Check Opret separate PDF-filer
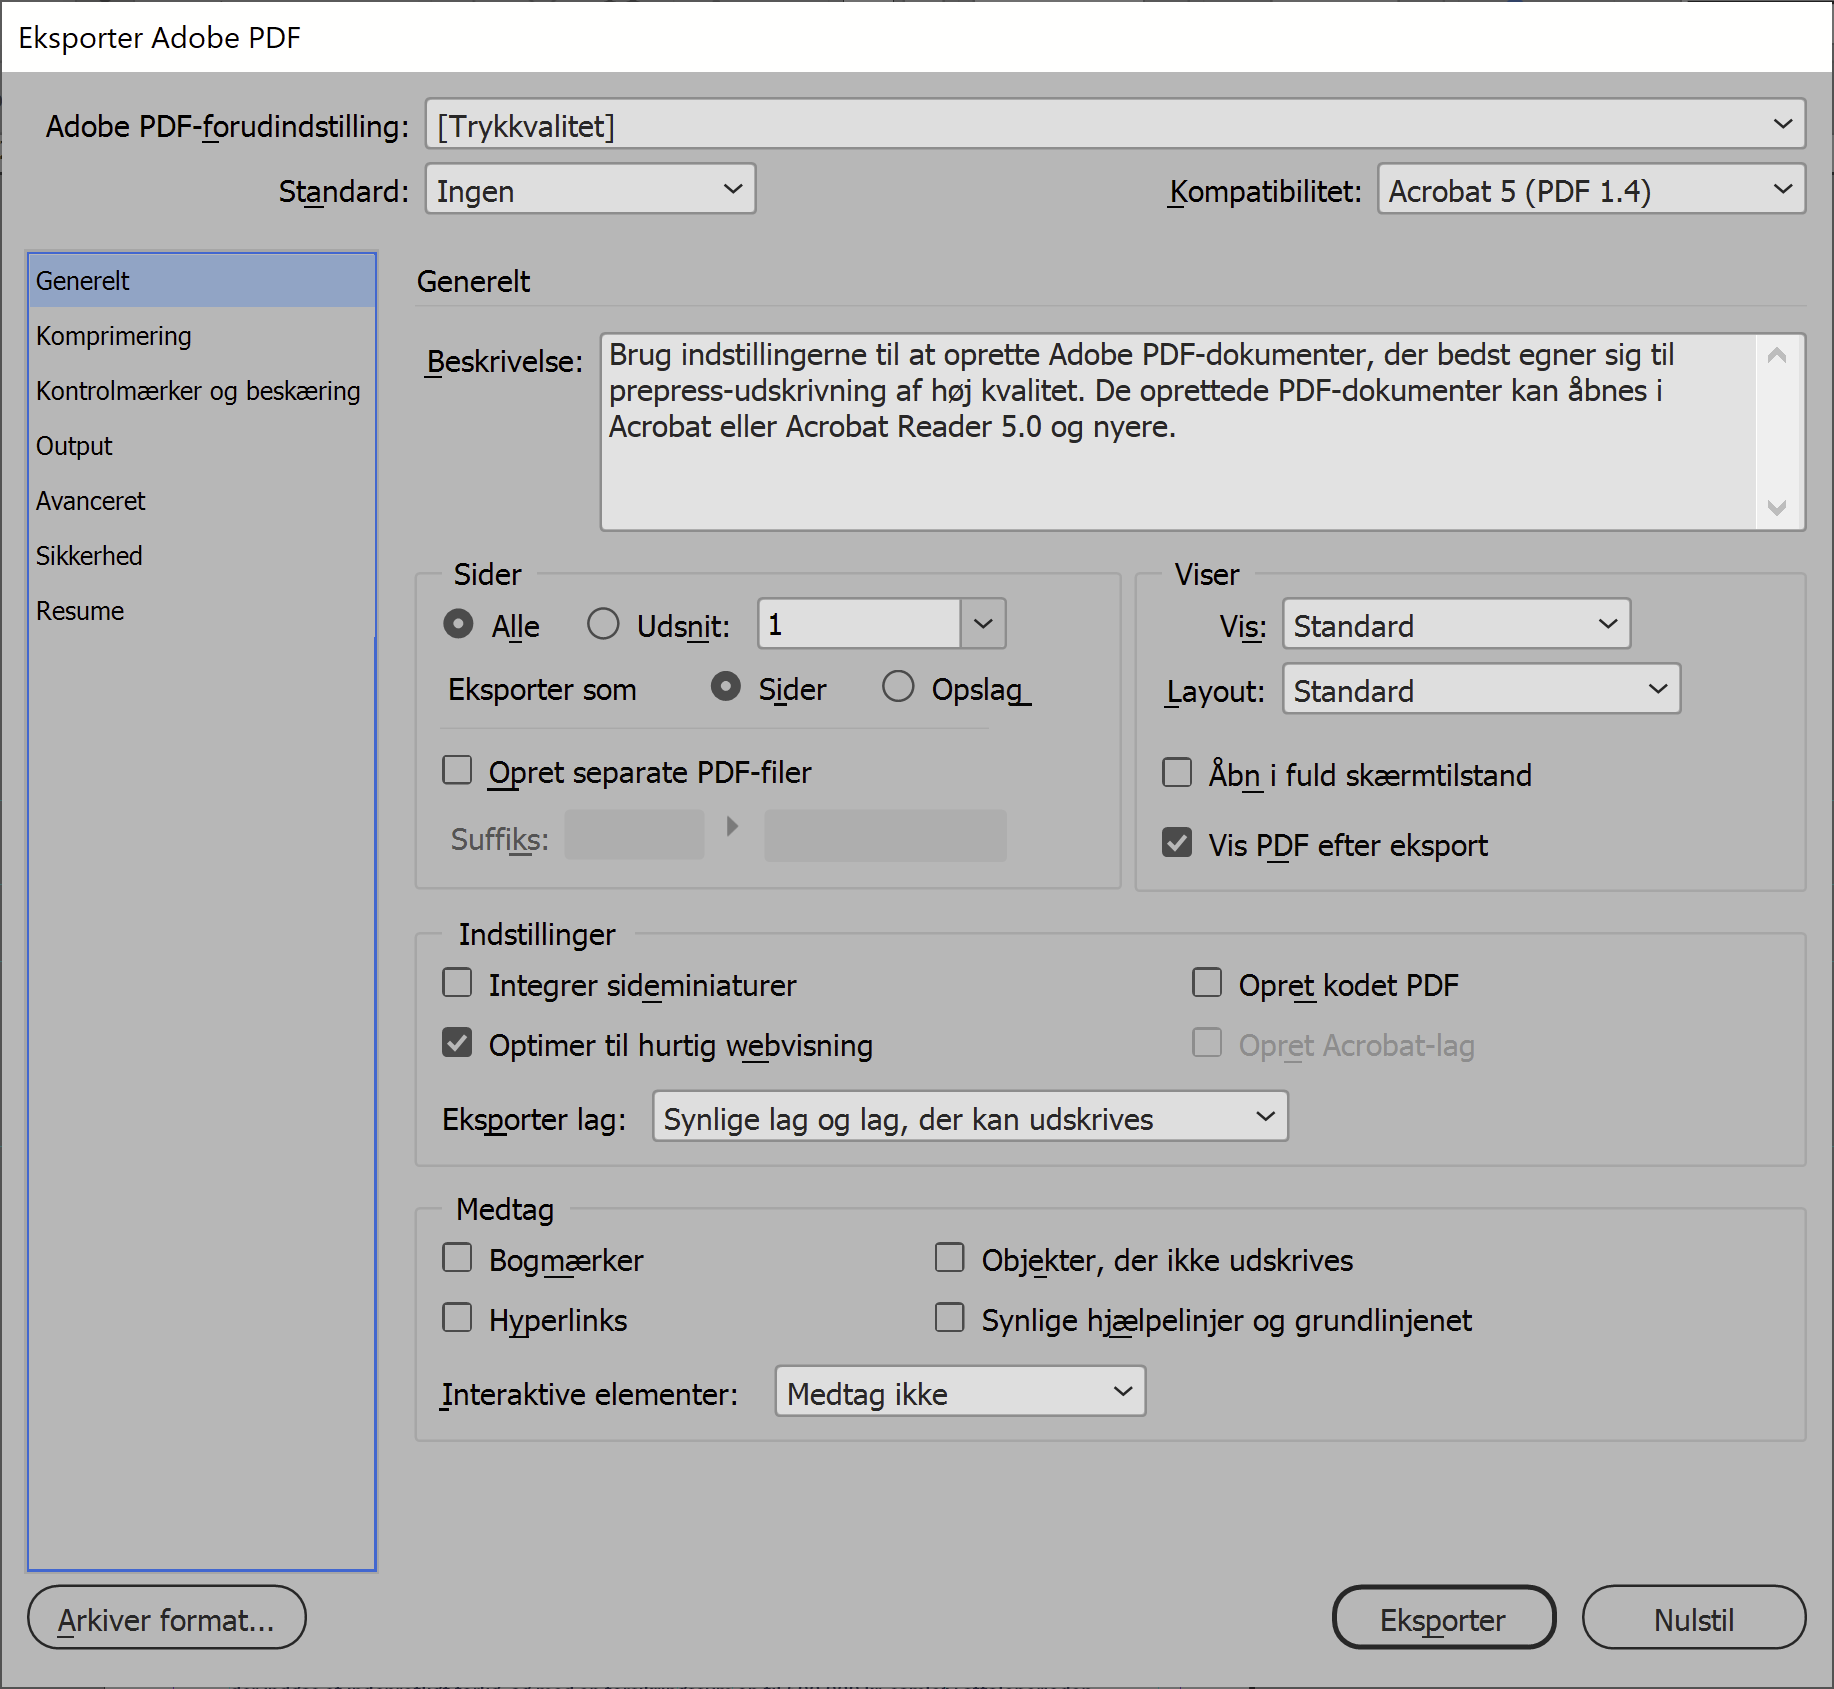1834x1689 pixels. pyautogui.click(x=457, y=770)
